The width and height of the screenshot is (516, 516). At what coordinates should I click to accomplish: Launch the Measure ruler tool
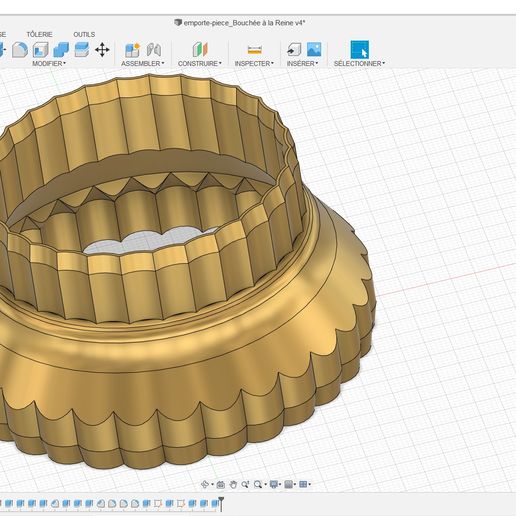pos(255,50)
